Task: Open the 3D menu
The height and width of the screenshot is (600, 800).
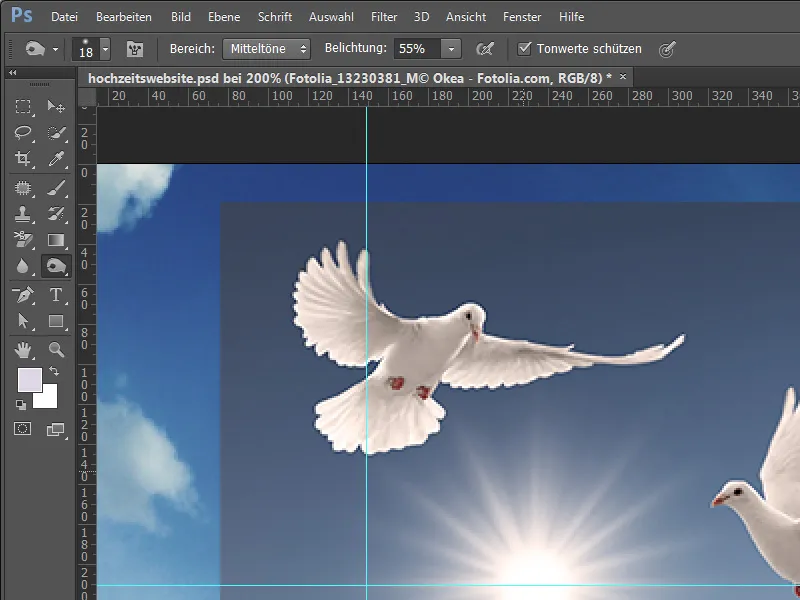Action: tap(421, 17)
